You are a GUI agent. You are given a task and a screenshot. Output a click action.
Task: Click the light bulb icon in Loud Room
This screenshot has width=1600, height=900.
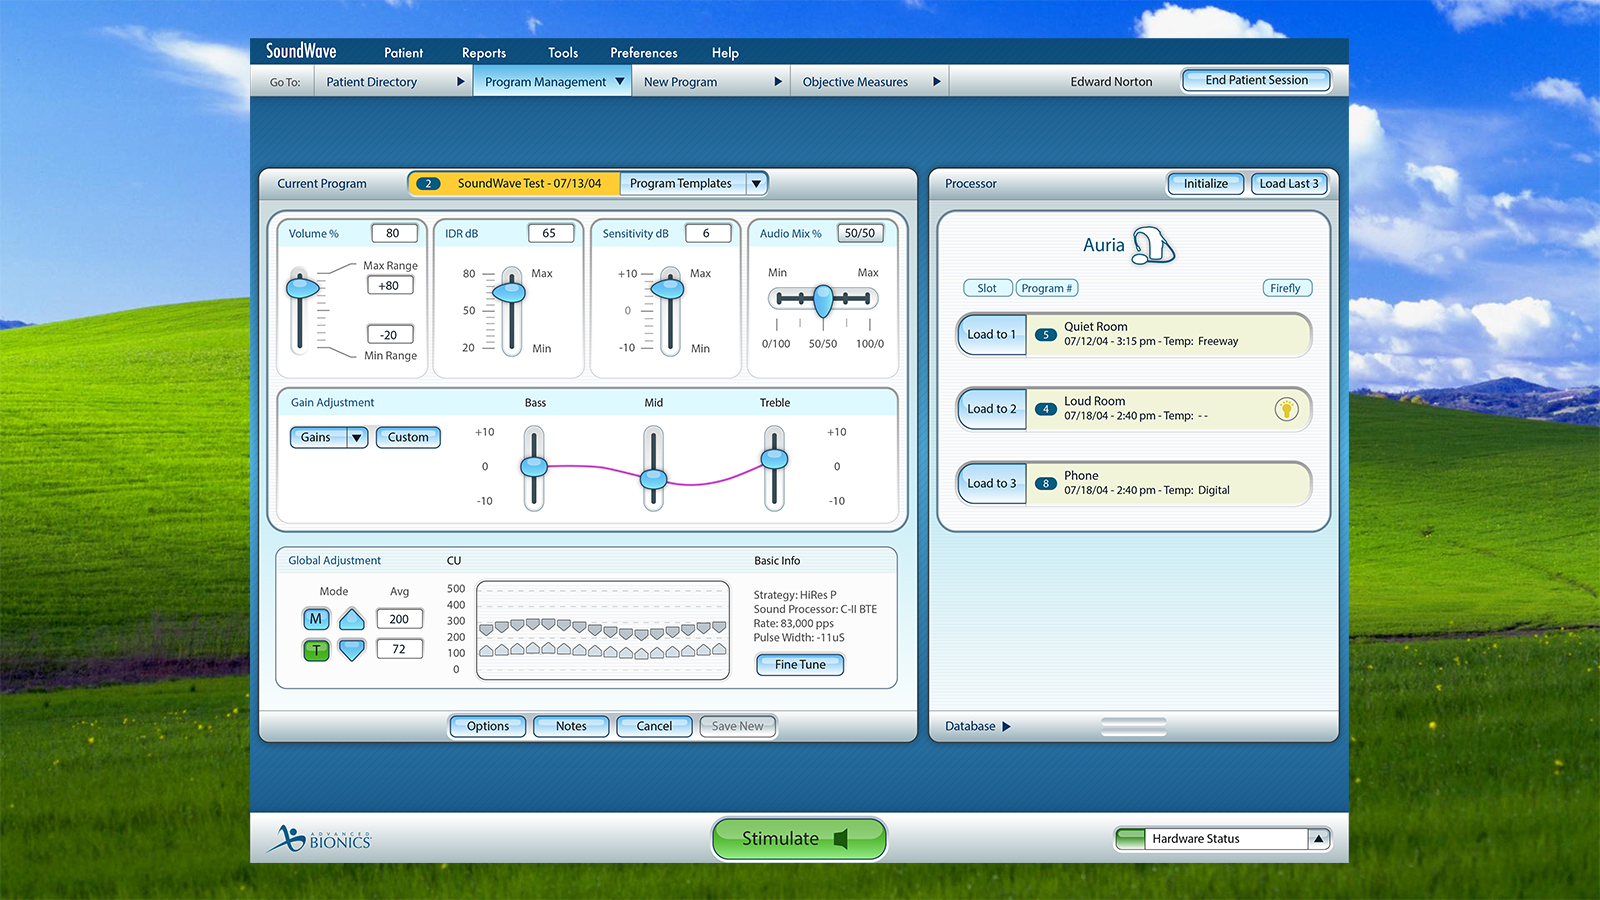coord(1286,409)
